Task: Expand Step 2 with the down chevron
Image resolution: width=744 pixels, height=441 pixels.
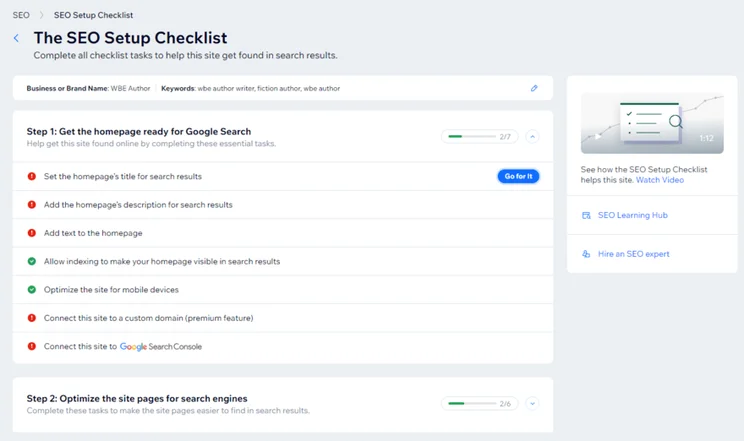Action: (x=532, y=403)
